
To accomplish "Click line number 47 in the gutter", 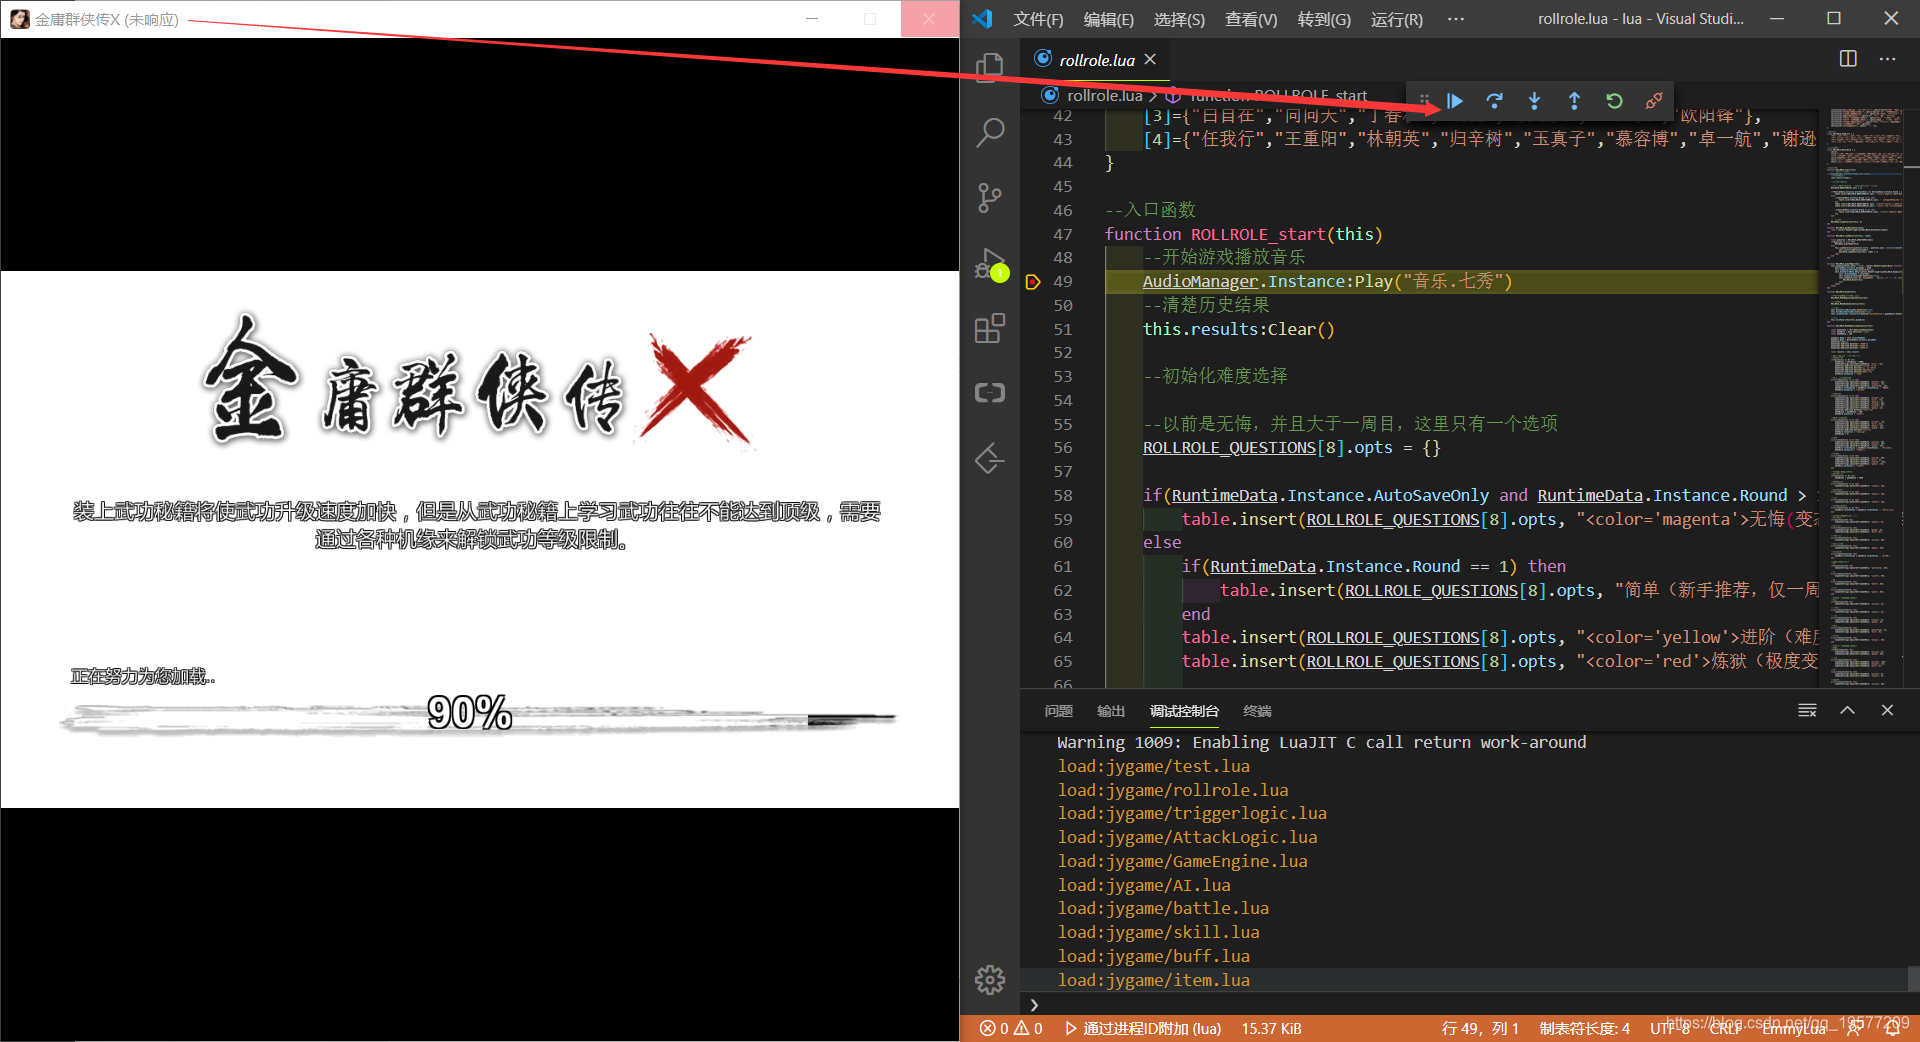I will 1062,234.
